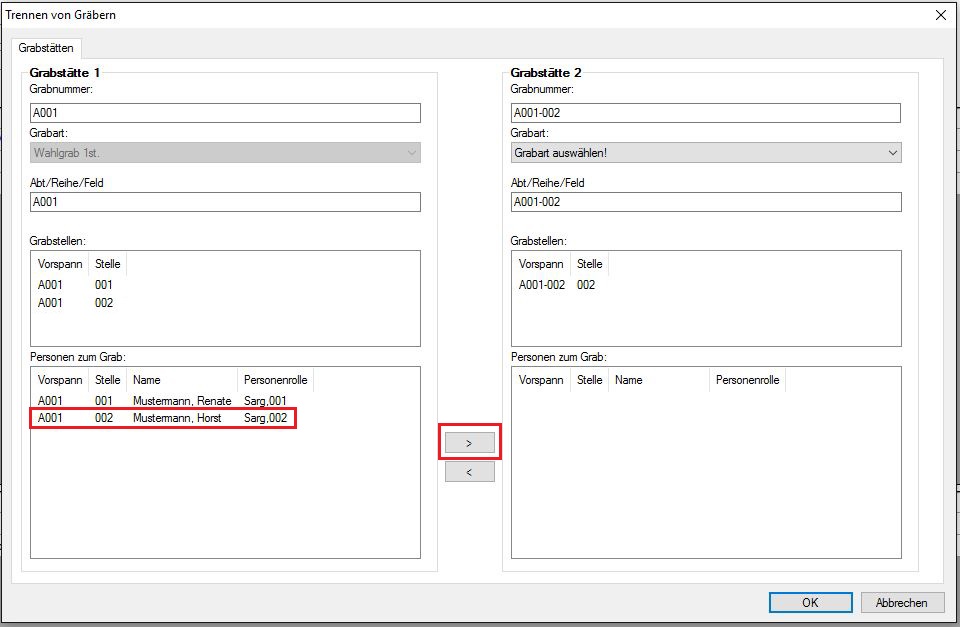
Task: Close the Trennen von Gräbern dialog
Action: click(940, 15)
